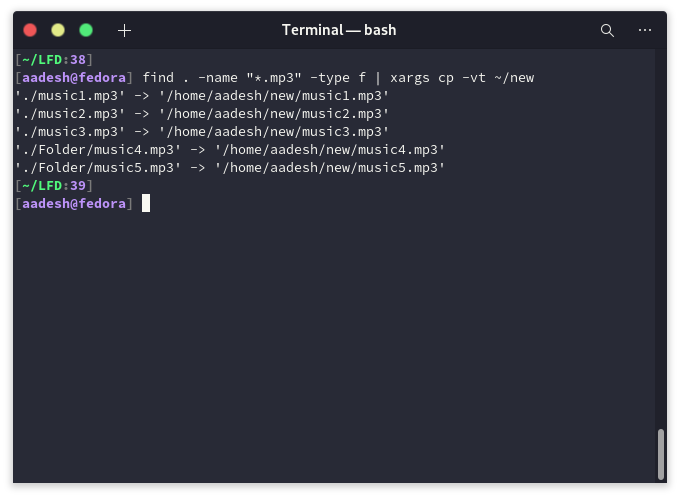
Task: Click the 'find . -name' command text
Action: pyautogui.click(x=190, y=77)
